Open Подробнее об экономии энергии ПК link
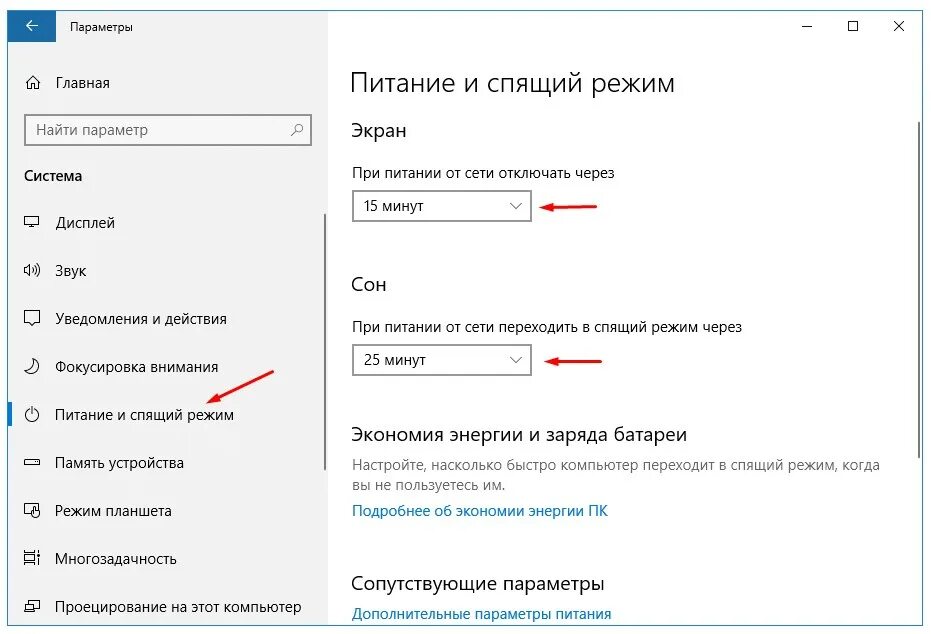This screenshot has height=634, width=931. [x=480, y=511]
